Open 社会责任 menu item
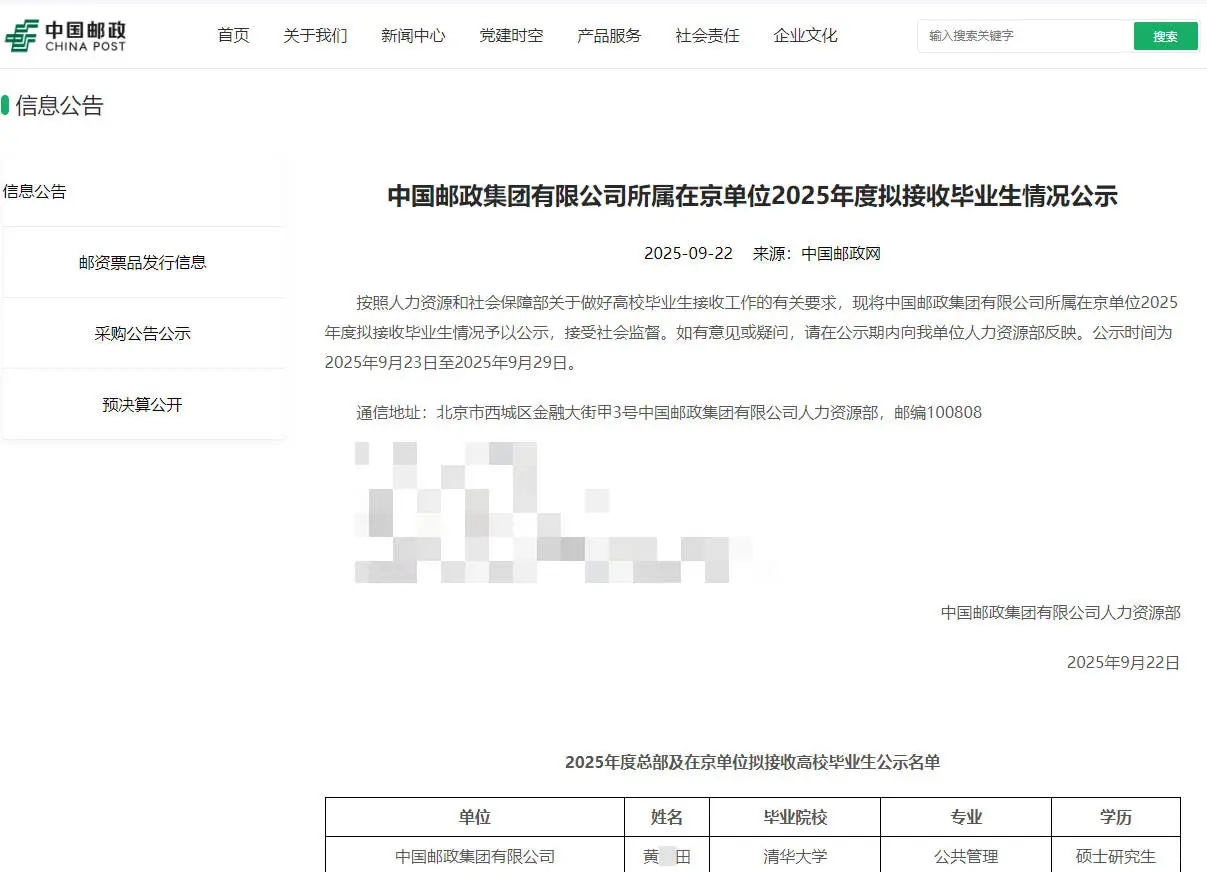The width and height of the screenshot is (1207, 872). [707, 36]
